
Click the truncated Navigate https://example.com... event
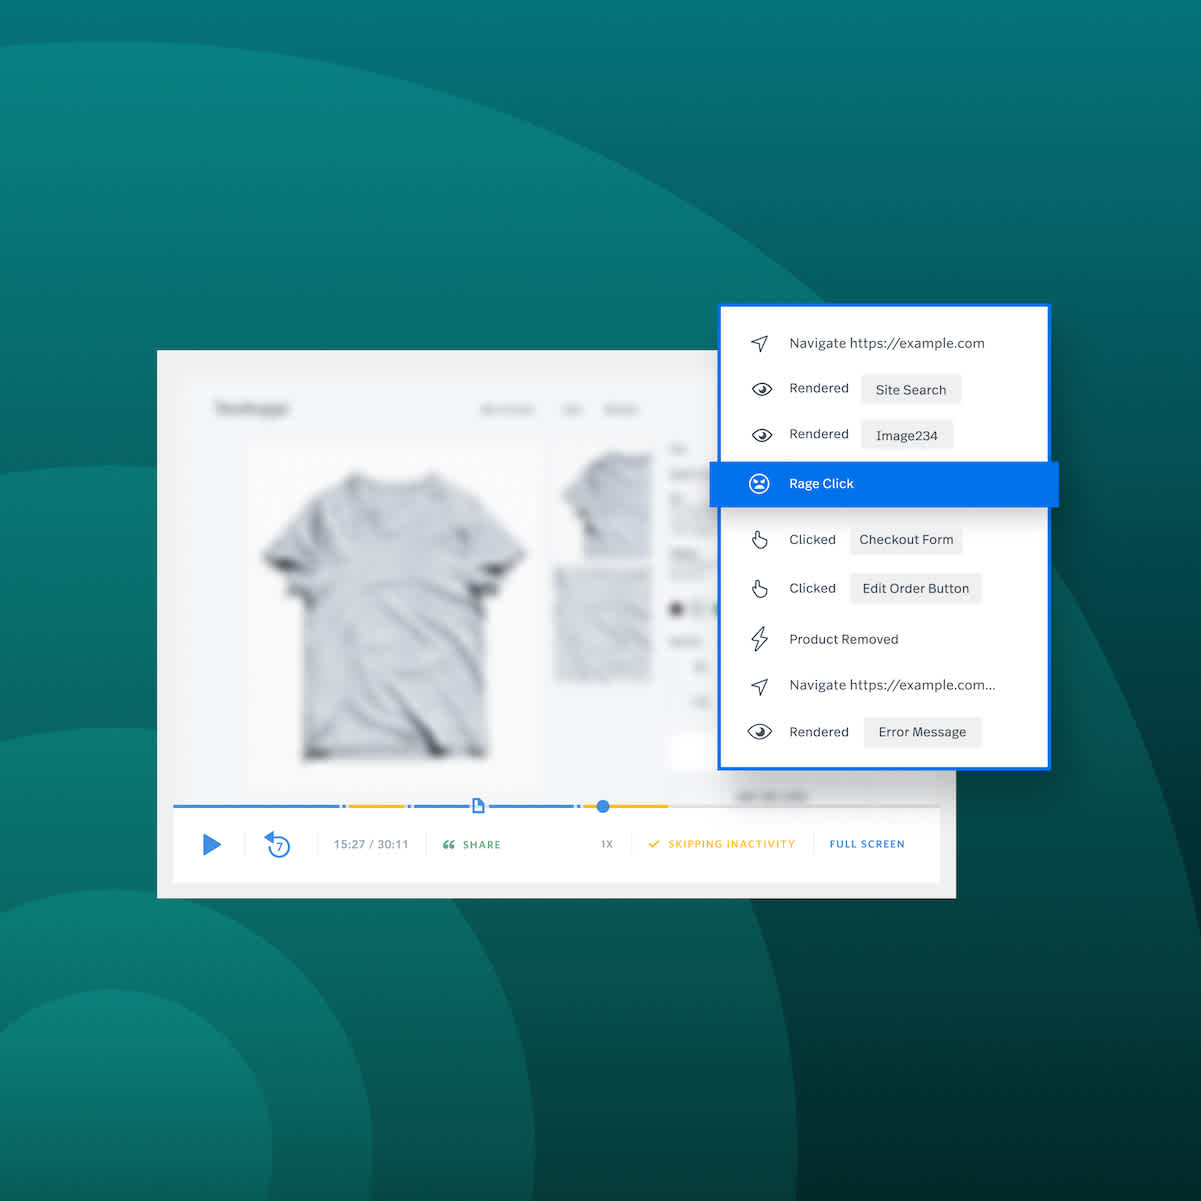[x=892, y=685]
